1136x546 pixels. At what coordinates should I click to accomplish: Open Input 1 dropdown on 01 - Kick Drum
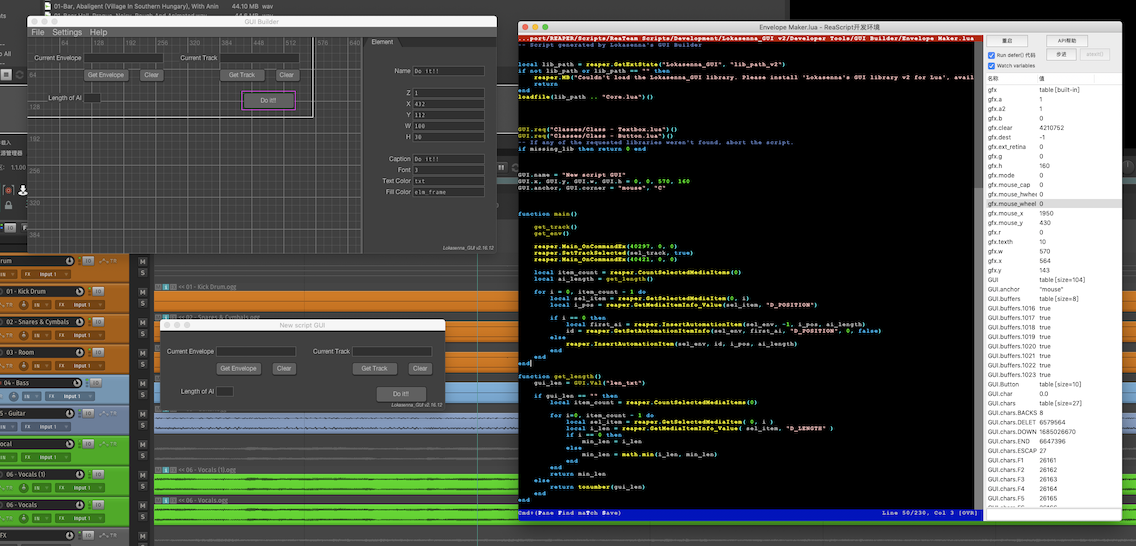point(81,304)
